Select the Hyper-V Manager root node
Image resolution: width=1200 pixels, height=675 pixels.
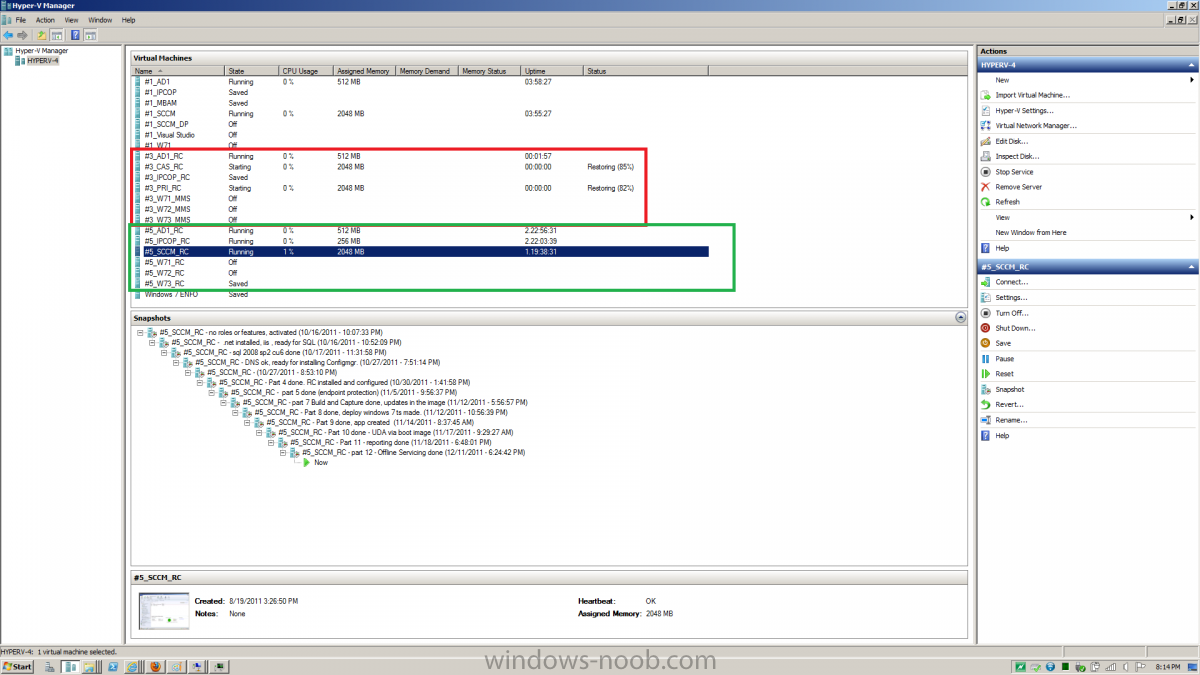coord(41,50)
